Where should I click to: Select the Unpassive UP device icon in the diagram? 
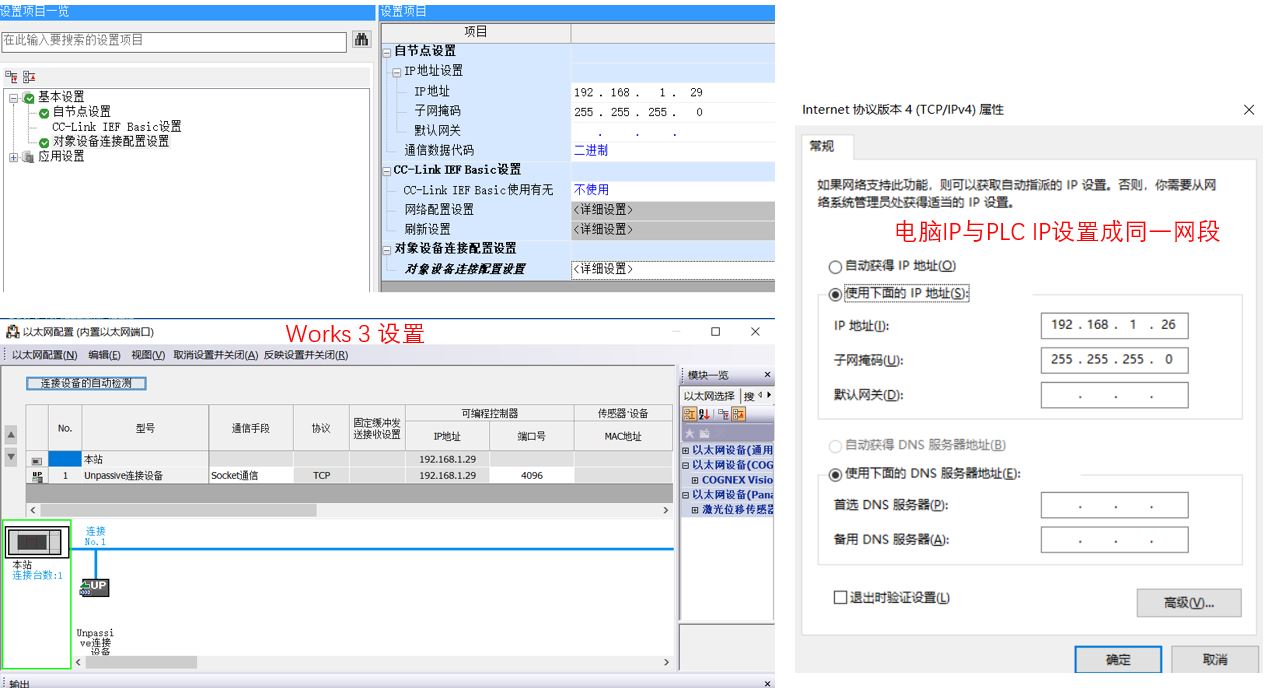(x=95, y=587)
